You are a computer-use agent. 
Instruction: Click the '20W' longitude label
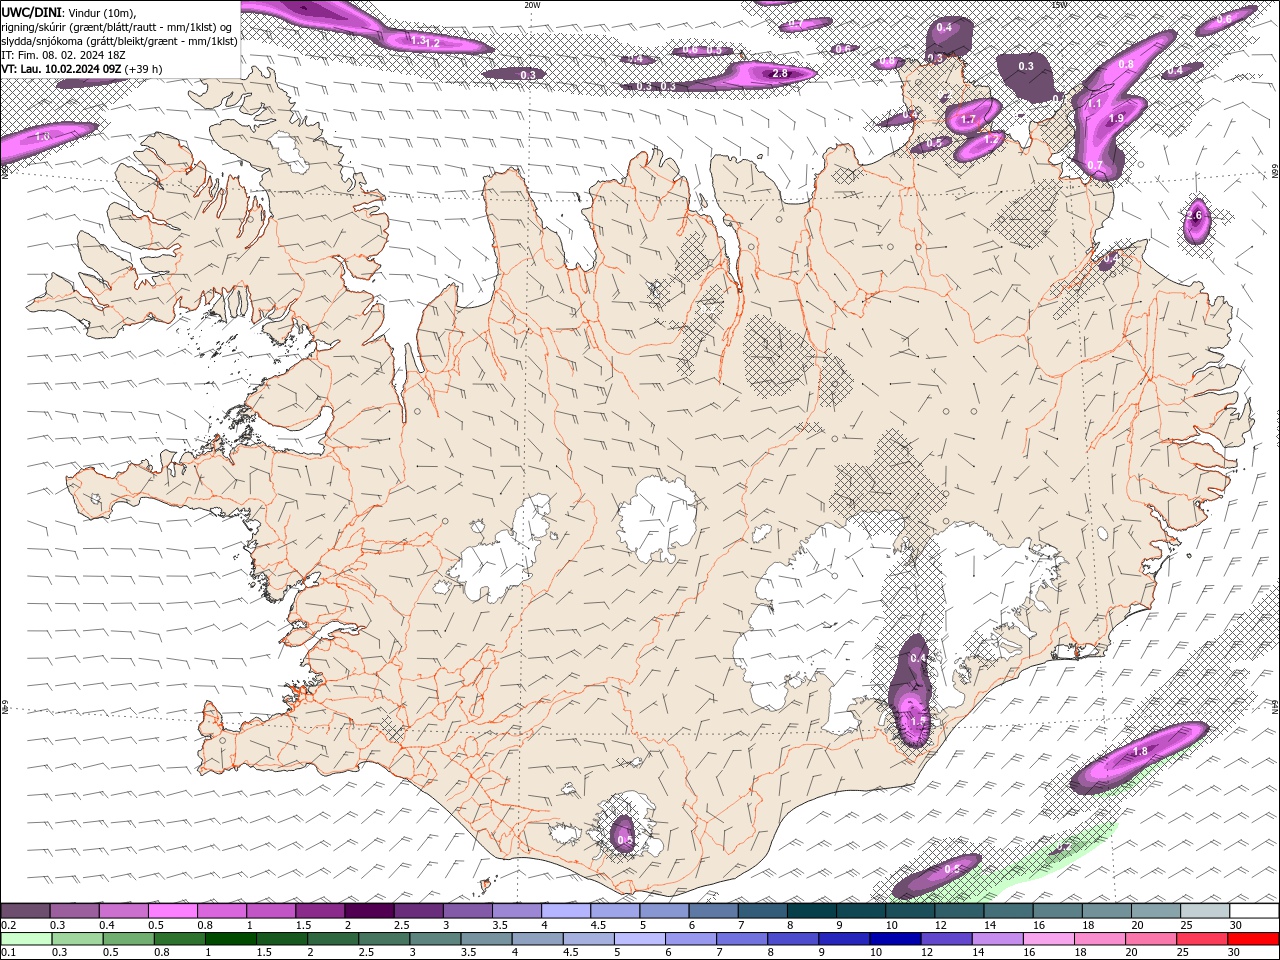pos(532,5)
